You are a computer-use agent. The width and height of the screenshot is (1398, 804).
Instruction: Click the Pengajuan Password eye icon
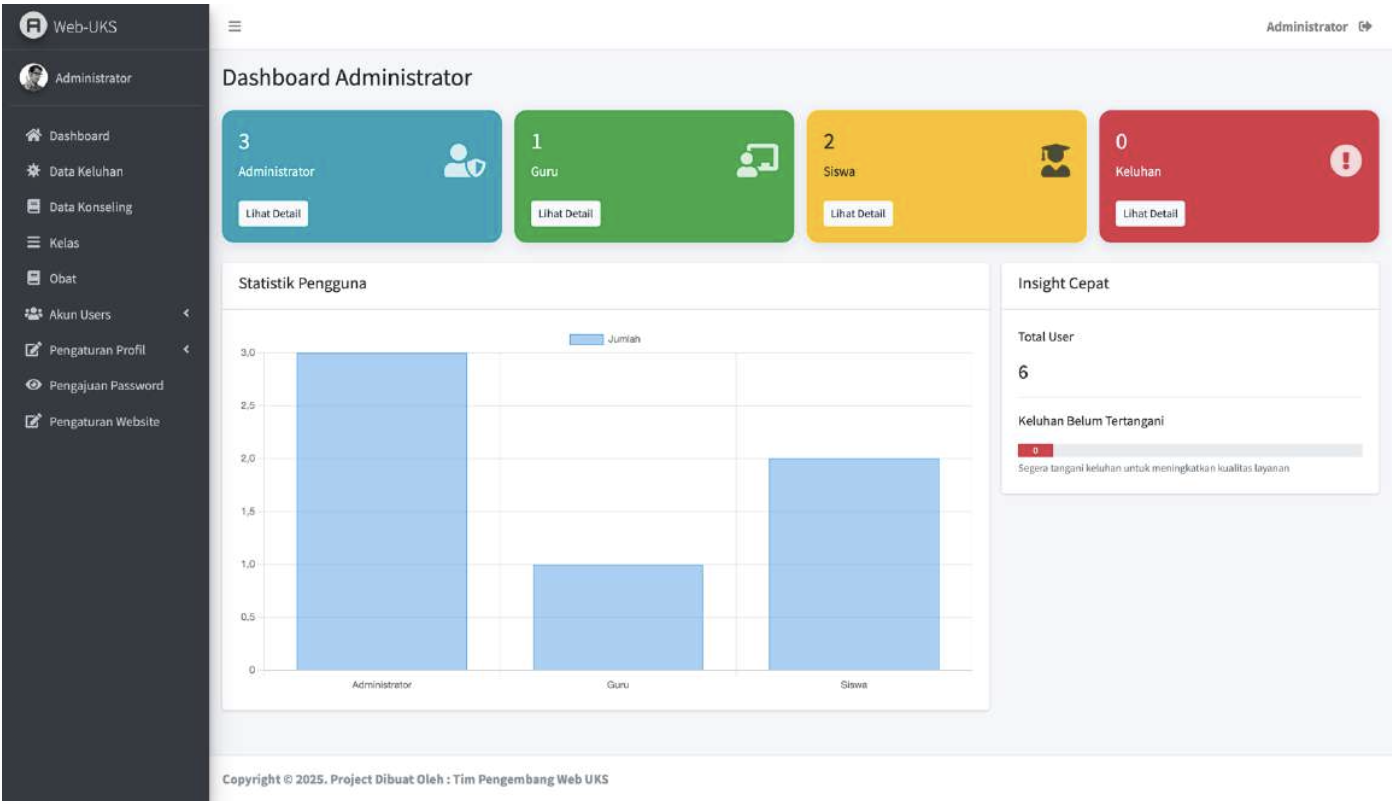pos(32,385)
